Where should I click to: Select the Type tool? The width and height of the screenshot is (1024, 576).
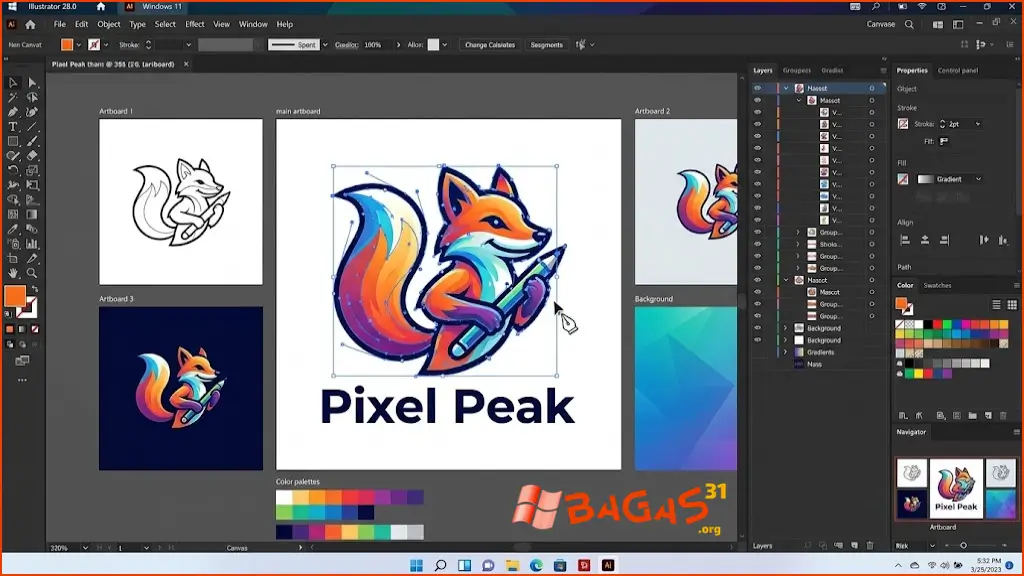tap(12, 127)
